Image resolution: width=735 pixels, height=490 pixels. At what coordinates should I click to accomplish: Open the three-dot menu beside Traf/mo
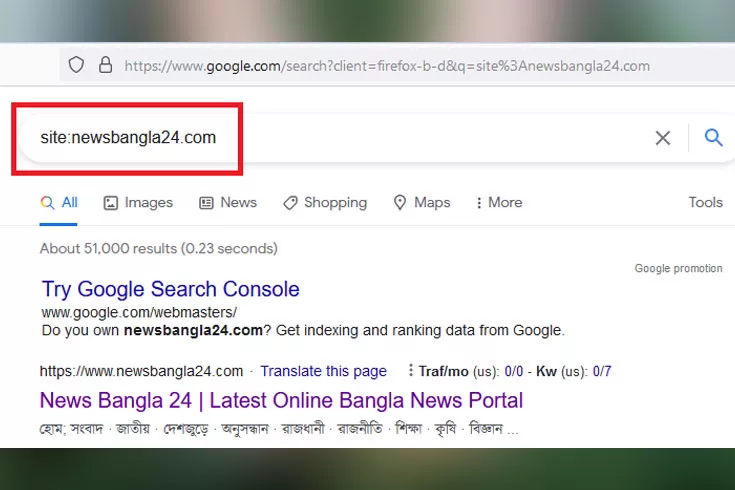(x=411, y=370)
